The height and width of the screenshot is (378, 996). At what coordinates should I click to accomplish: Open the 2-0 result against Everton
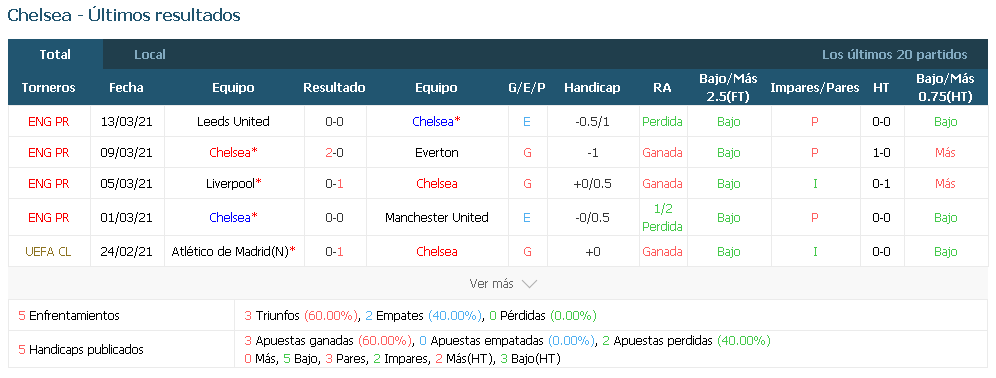tap(334, 152)
